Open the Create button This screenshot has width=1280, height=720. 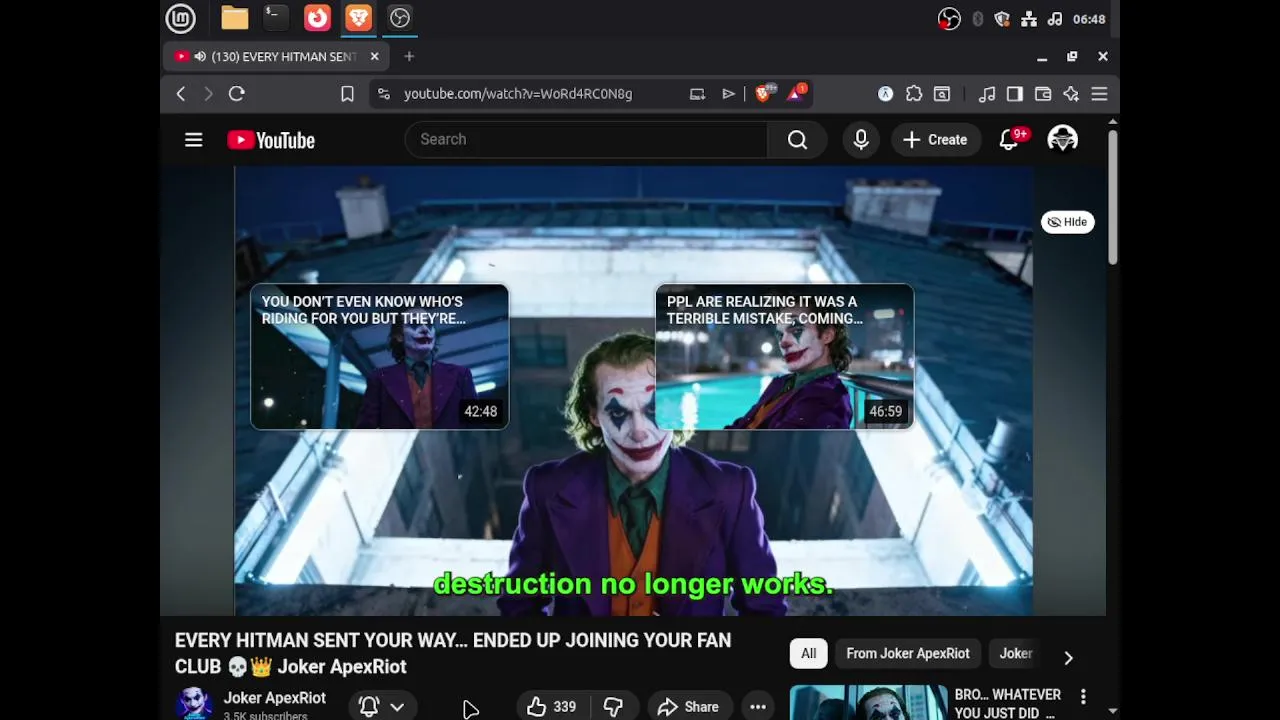tap(935, 140)
